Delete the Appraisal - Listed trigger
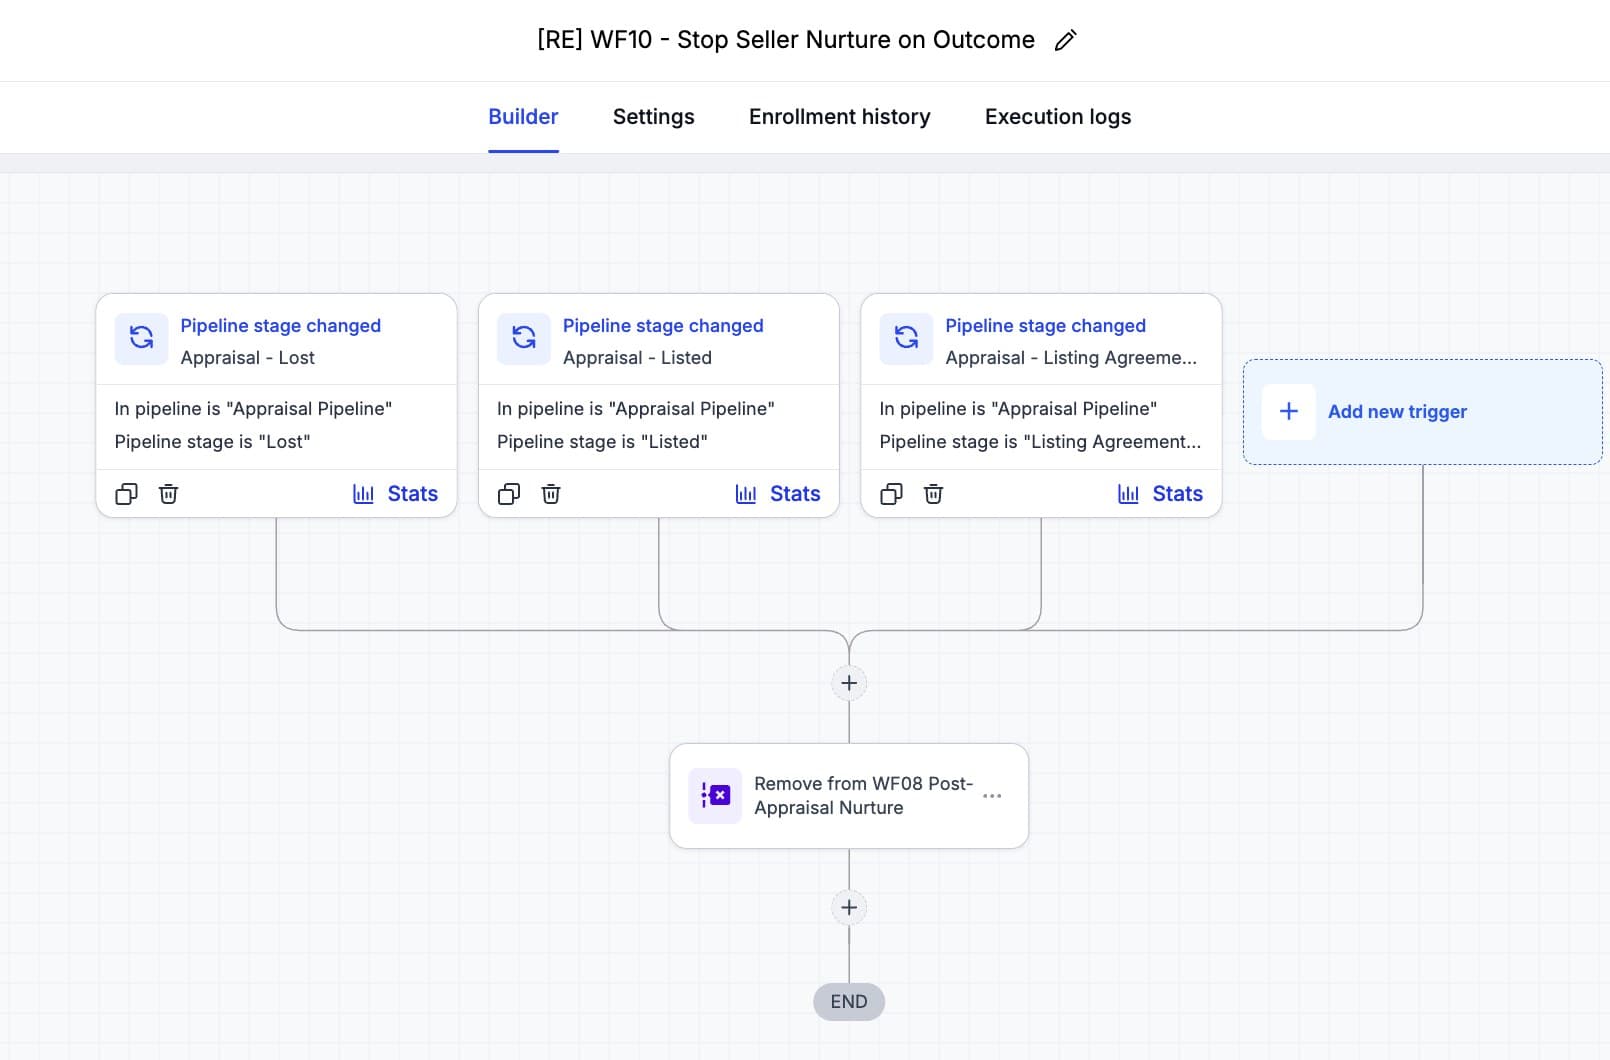 pos(551,494)
